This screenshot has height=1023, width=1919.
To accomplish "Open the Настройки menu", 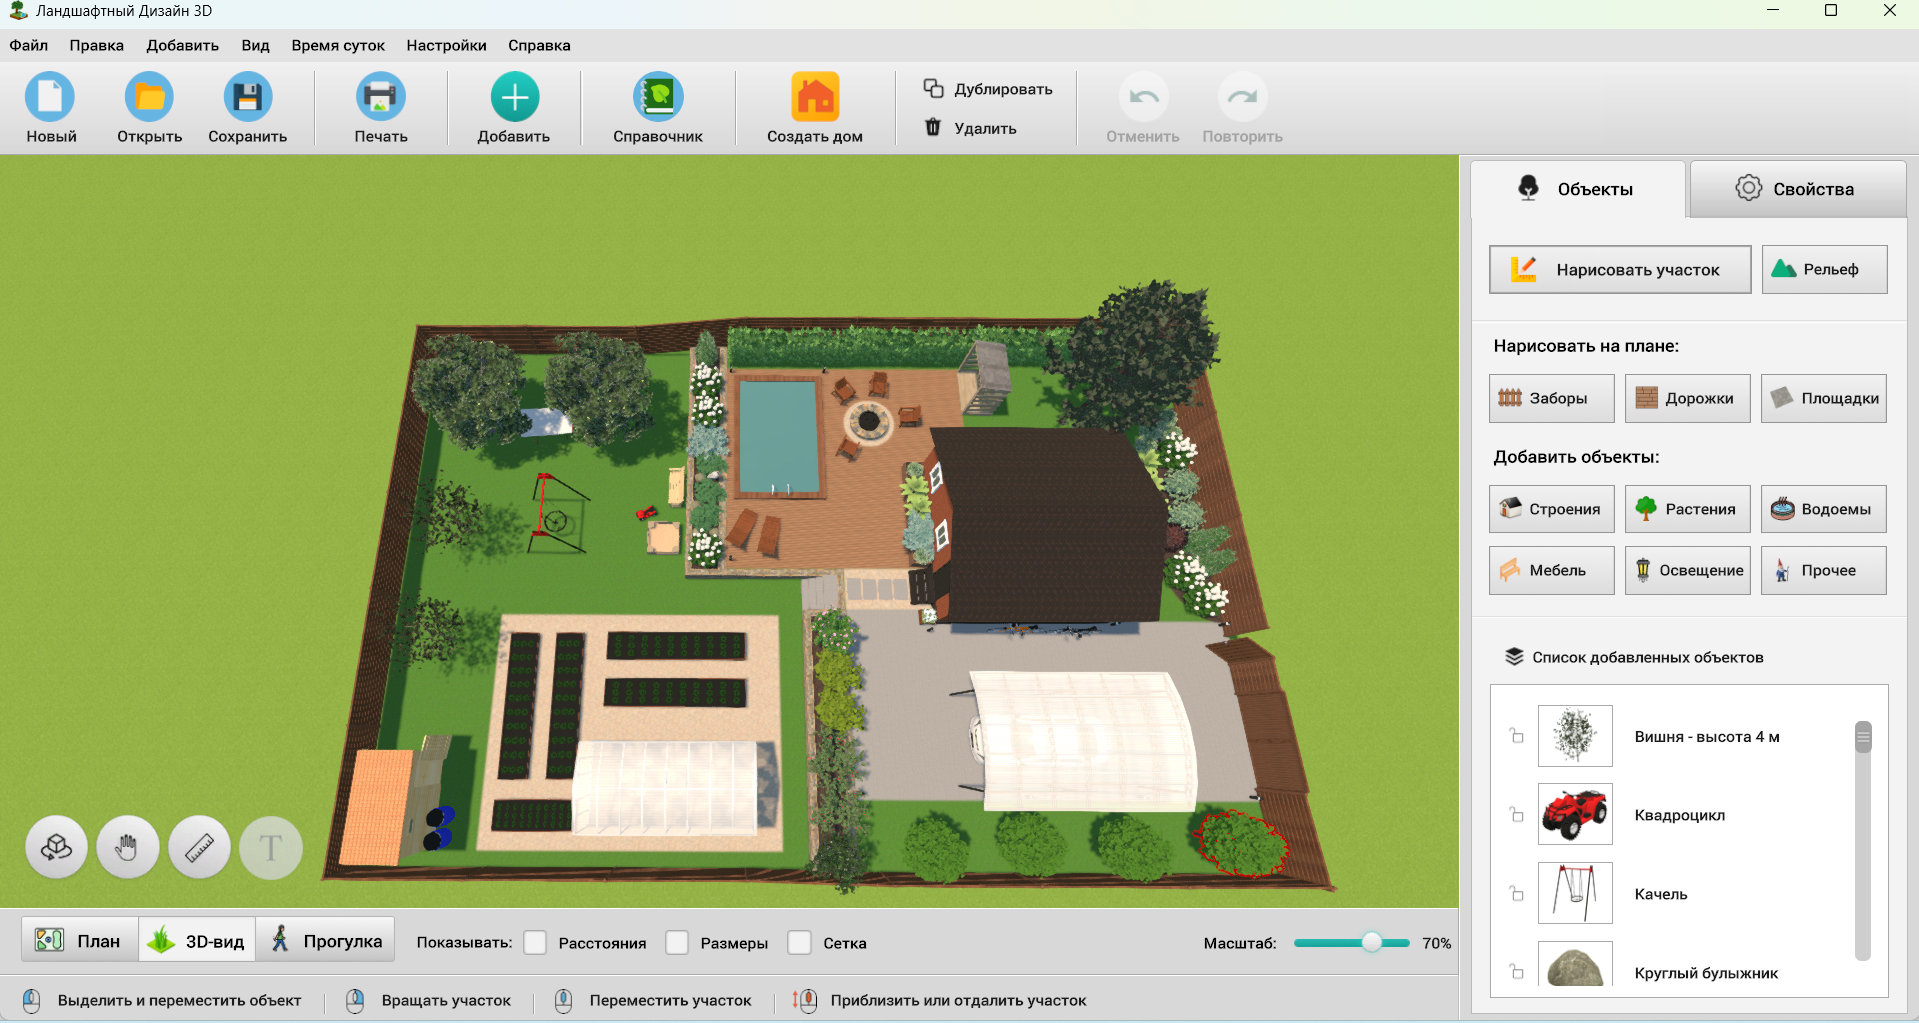I will click(x=446, y=45).
